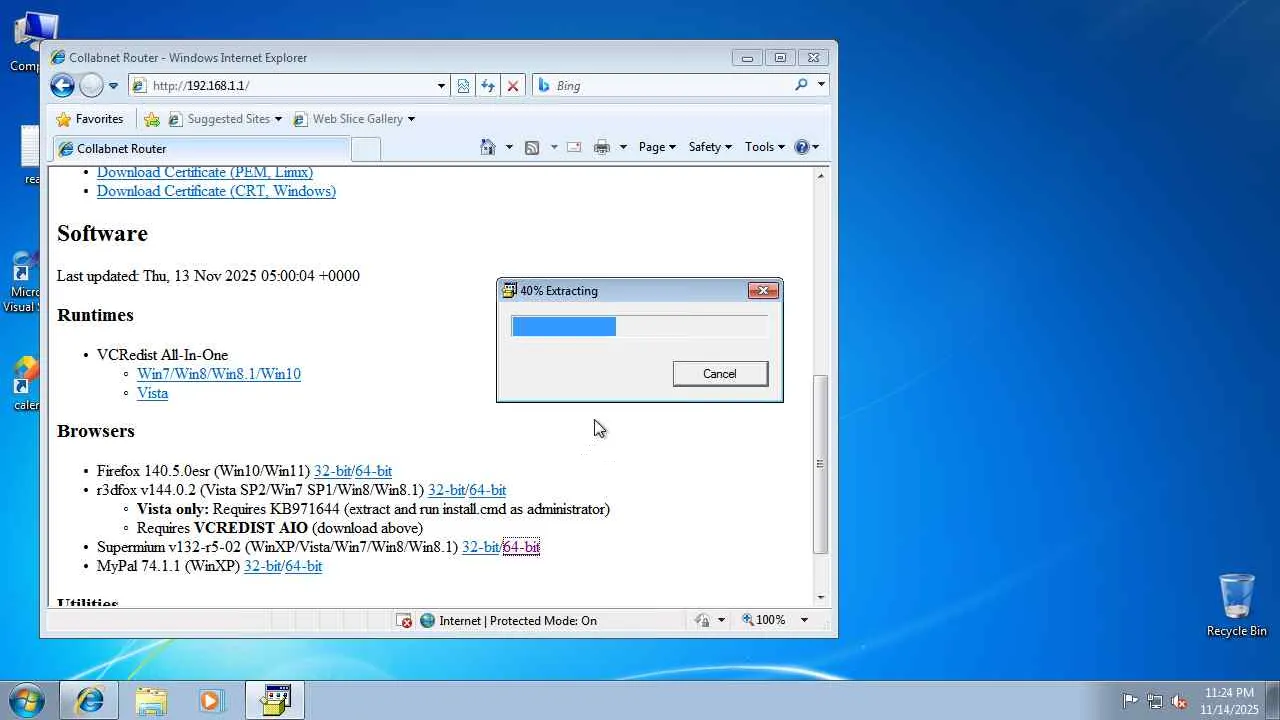
Task: Click the Internet zone globe icon
Action: click(x=428, y=621)
